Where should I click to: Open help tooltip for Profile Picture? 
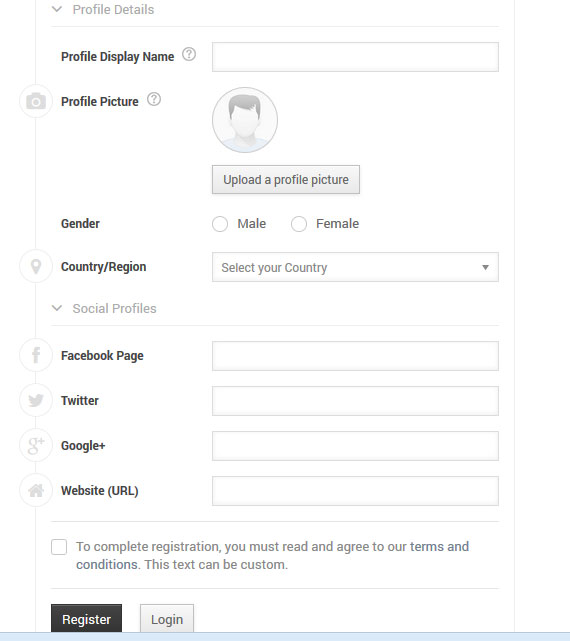154,99
